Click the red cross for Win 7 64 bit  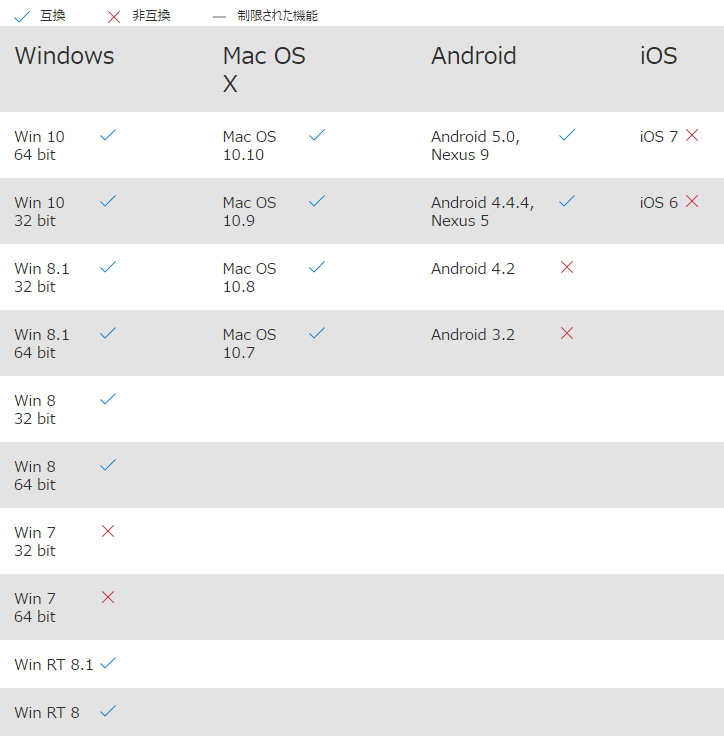coord(109,597)
